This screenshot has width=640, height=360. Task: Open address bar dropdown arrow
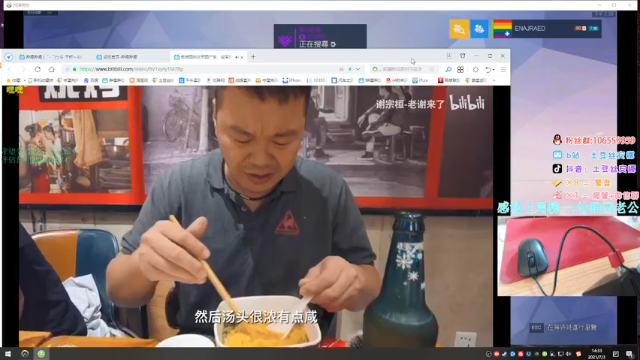[x=358, y=69]
